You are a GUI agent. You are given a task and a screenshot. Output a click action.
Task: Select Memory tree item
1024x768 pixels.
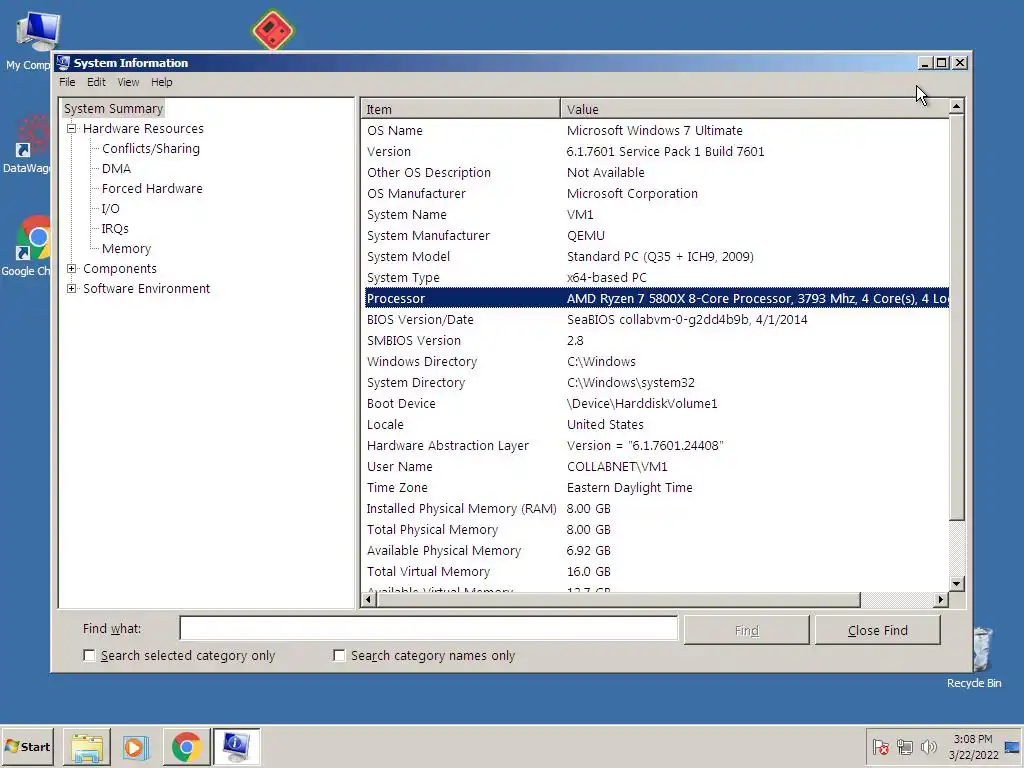point(126,249)
